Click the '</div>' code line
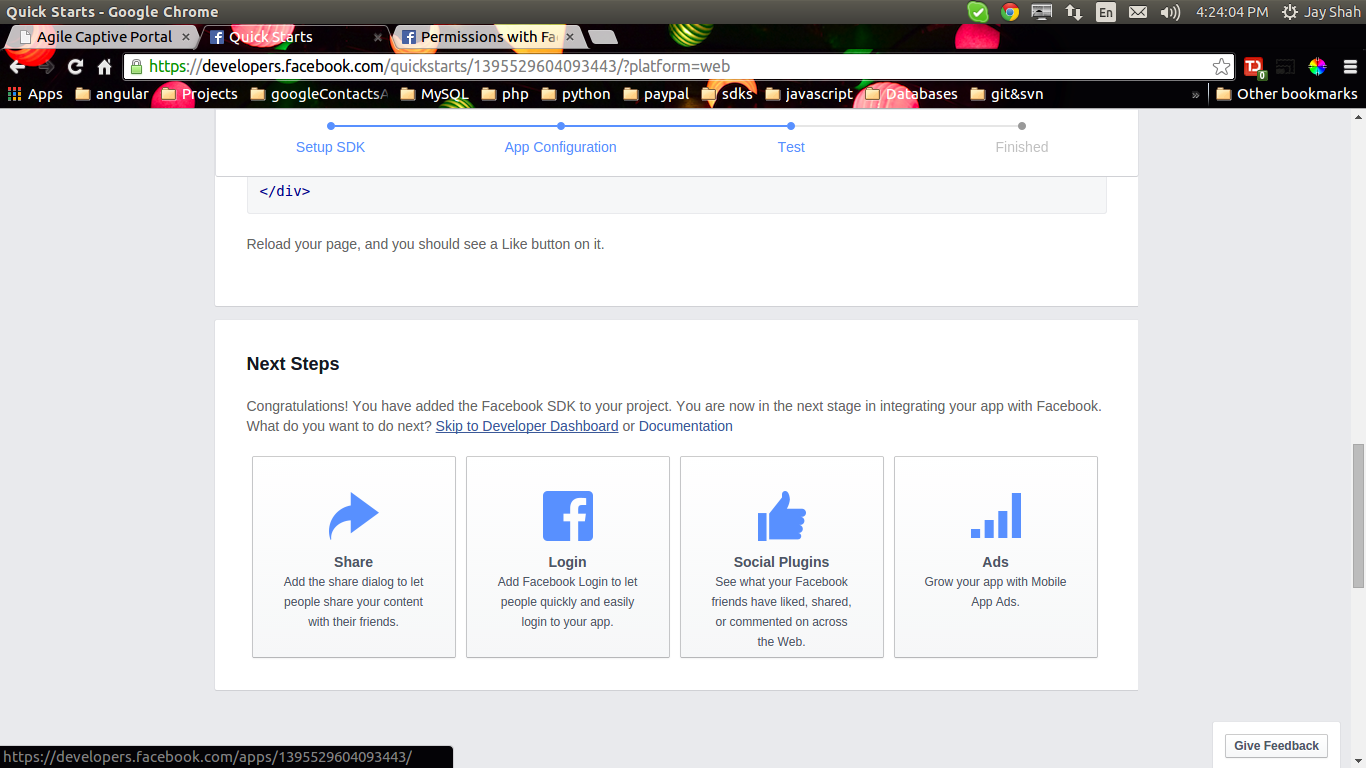The image size is (1366, 768). (x=285, y=191)
